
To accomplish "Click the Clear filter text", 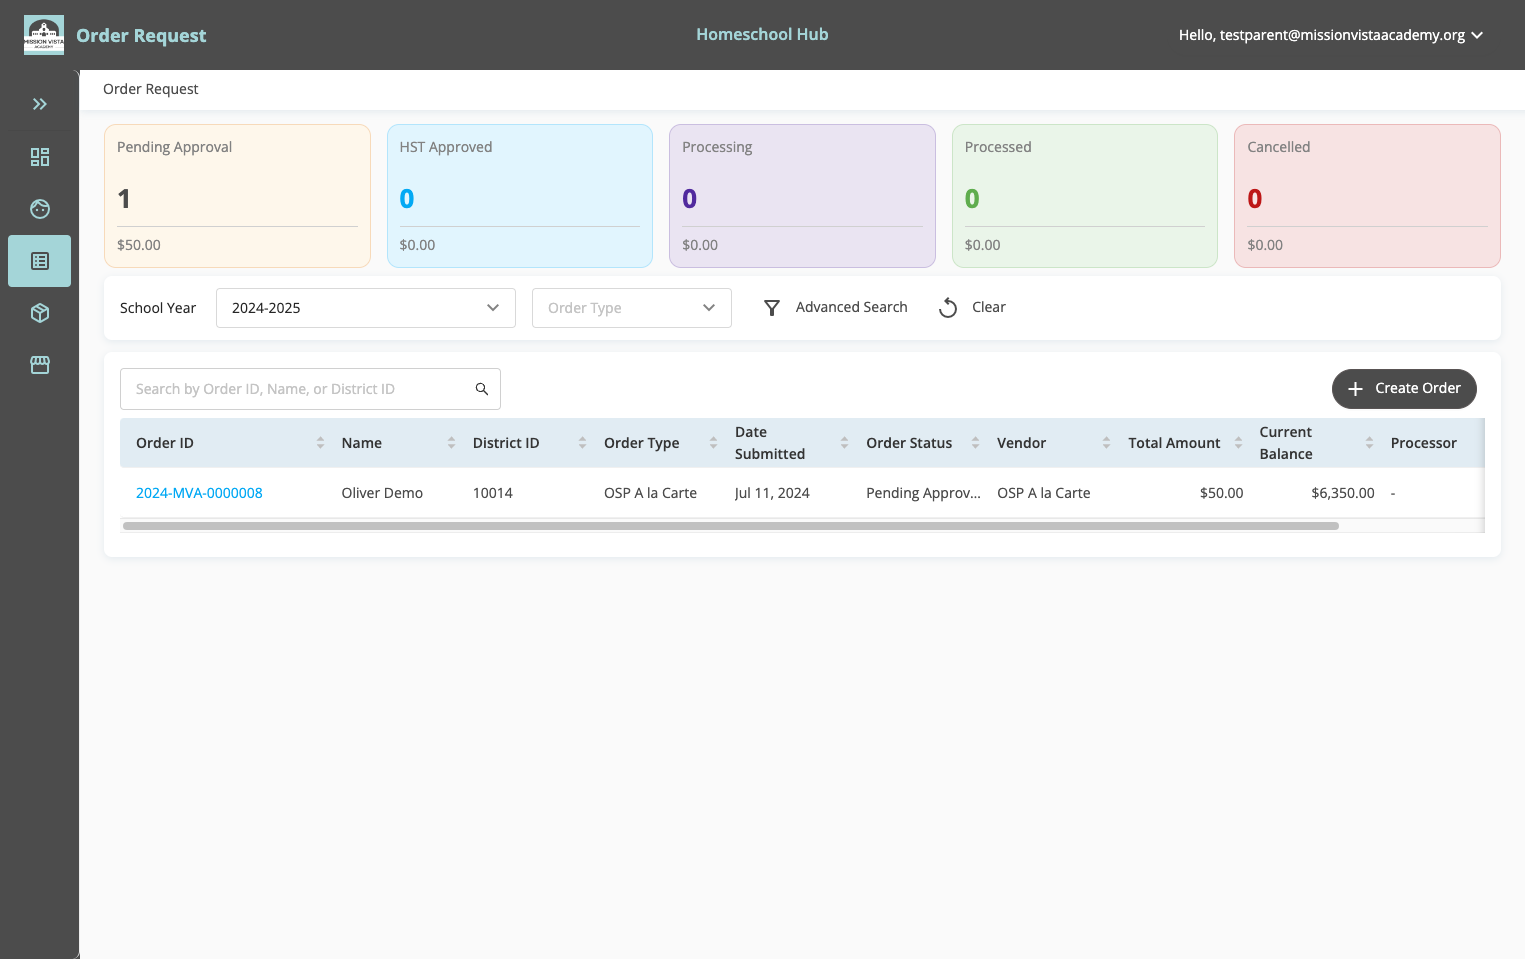I will 989,307.
